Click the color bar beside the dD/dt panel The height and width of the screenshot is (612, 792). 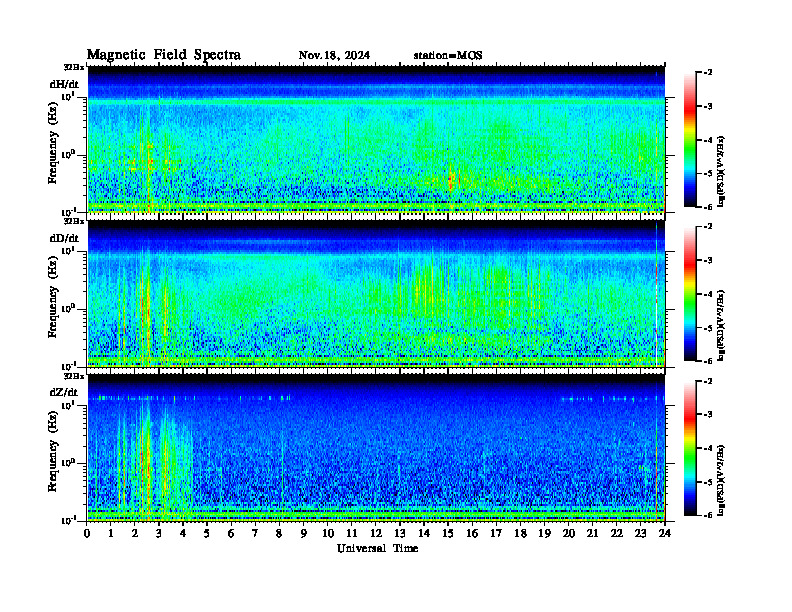pos(689,293)
